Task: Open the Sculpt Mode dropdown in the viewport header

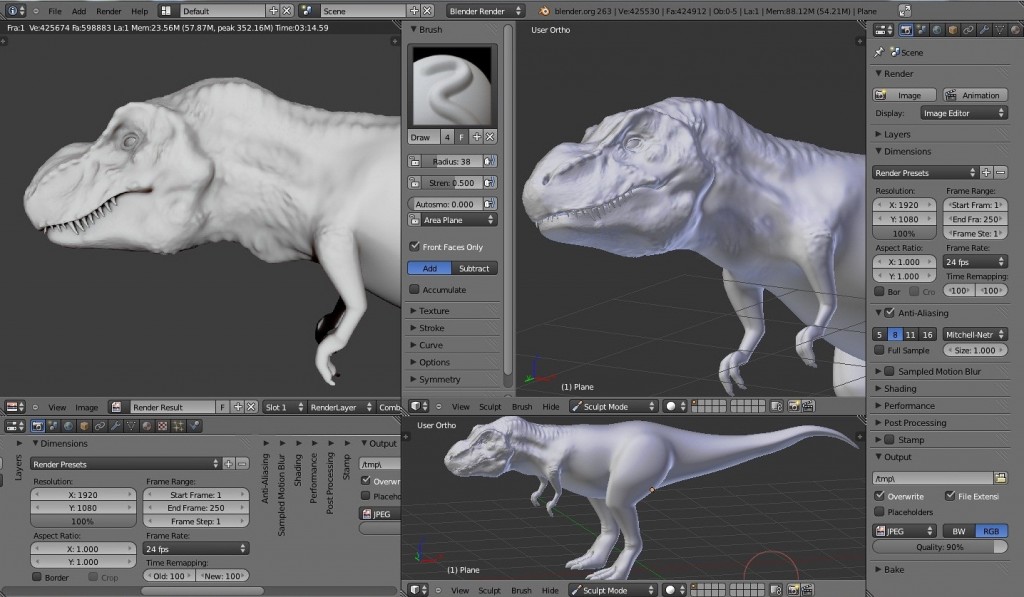Action: pos(612,406)
